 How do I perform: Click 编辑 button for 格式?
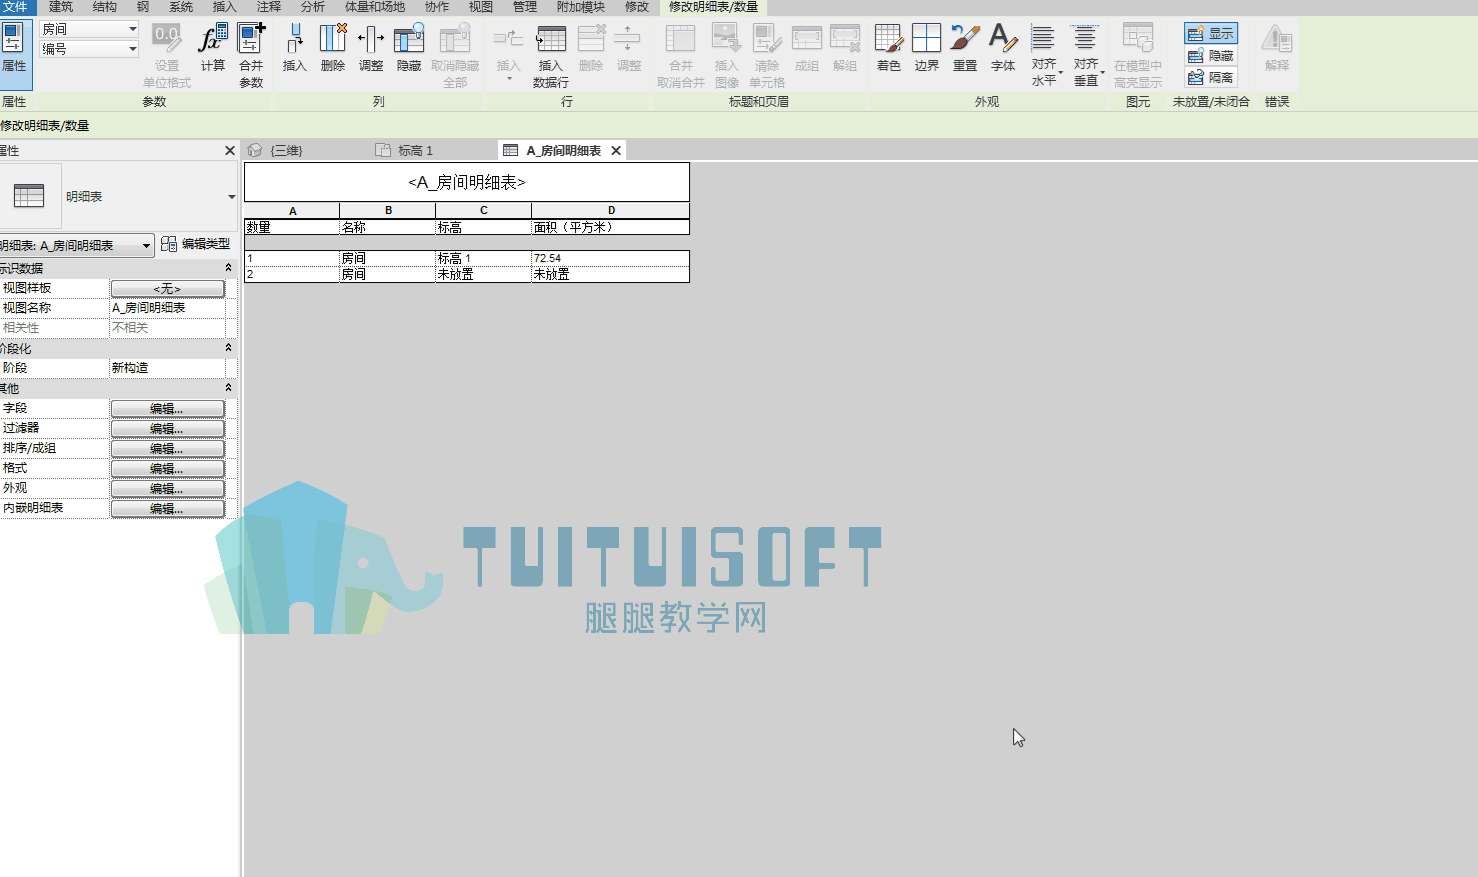pos(167,469)
